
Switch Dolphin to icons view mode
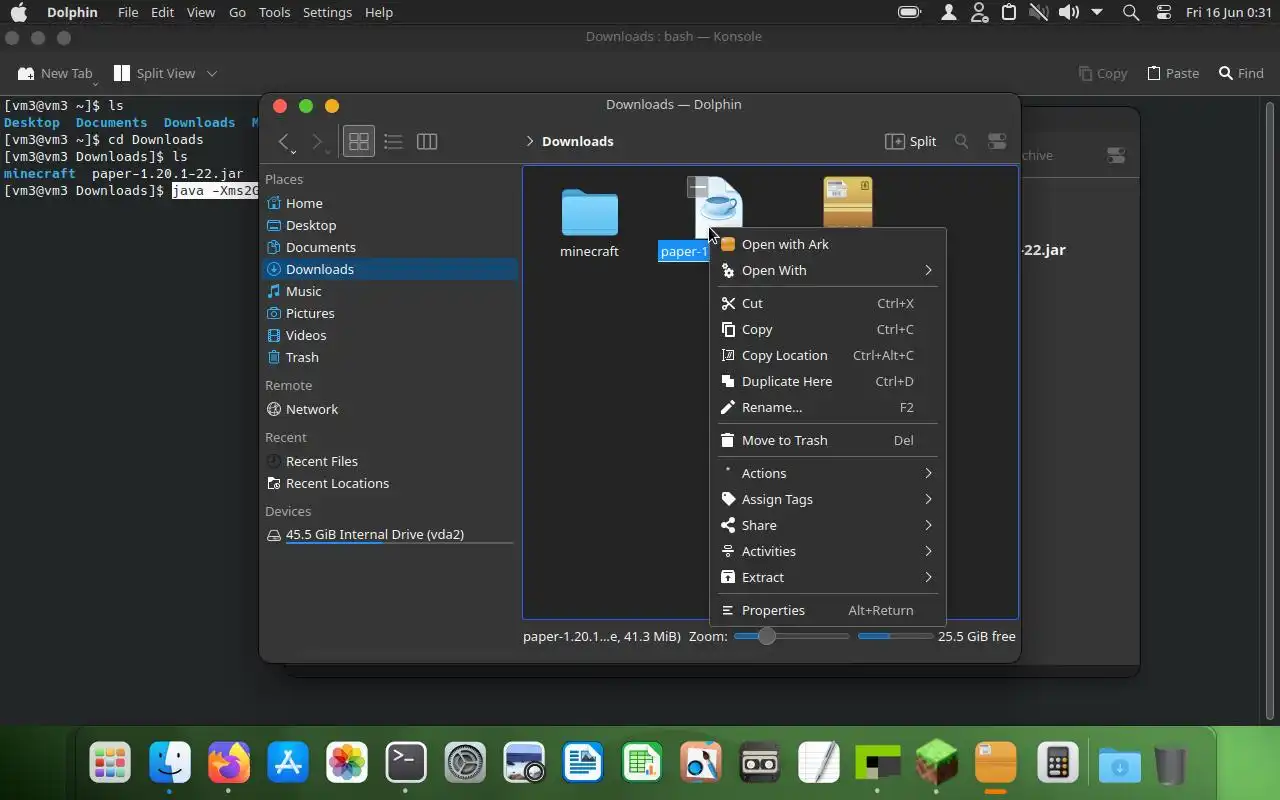[358, 141]
